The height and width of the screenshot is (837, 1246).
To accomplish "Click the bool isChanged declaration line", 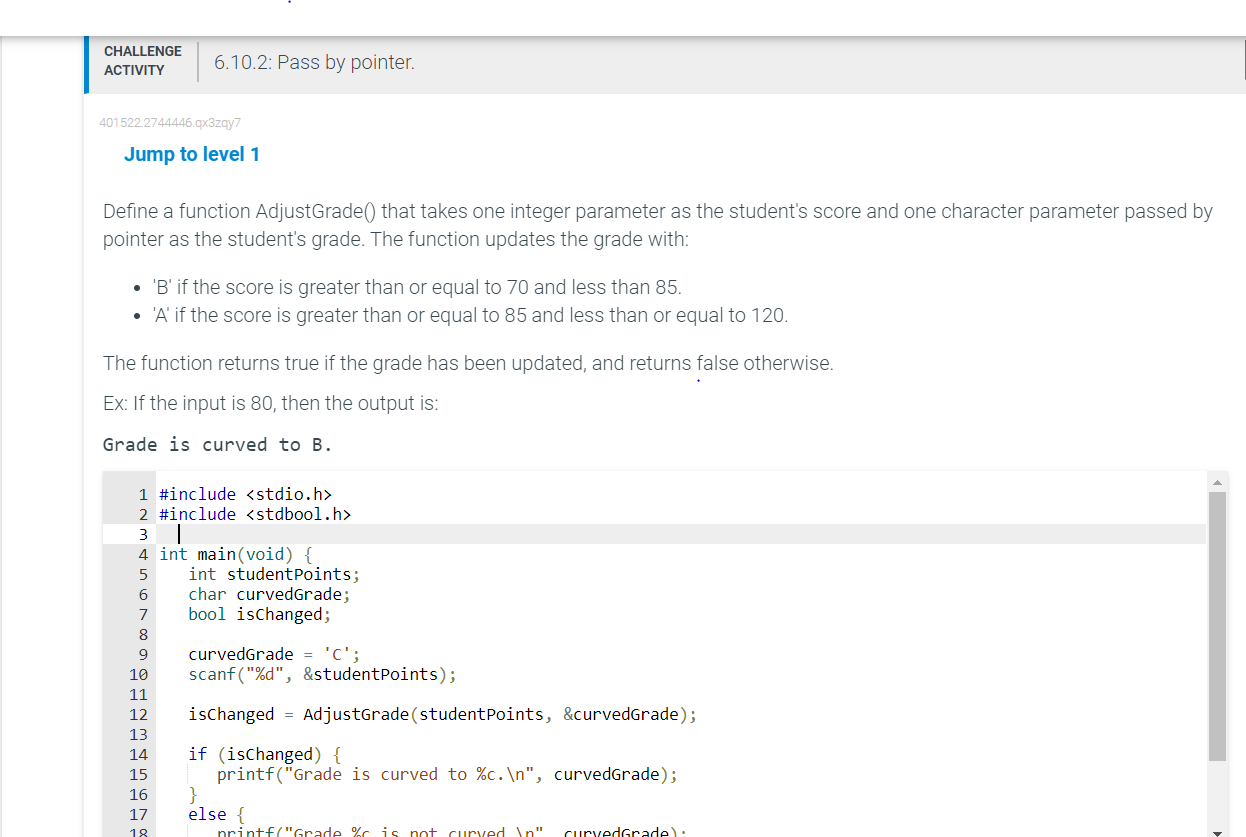I will point(259,613).
